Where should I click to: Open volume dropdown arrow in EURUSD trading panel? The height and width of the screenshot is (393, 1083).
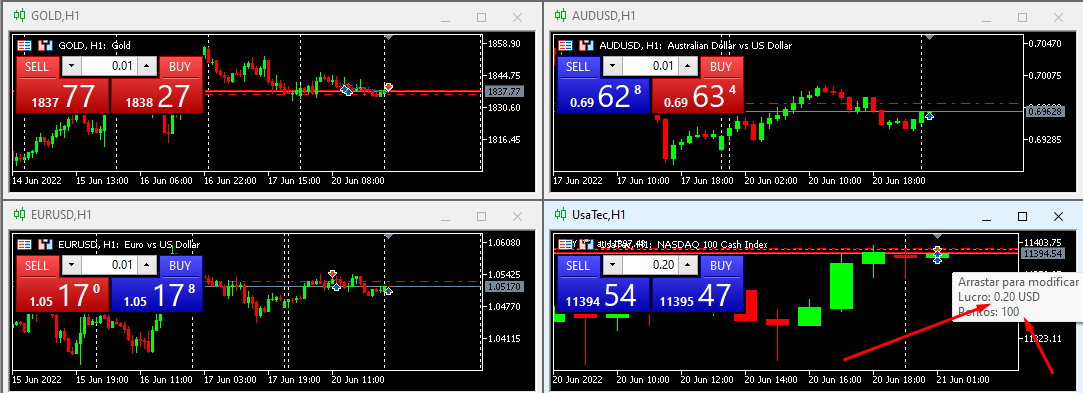click(72, 265)
